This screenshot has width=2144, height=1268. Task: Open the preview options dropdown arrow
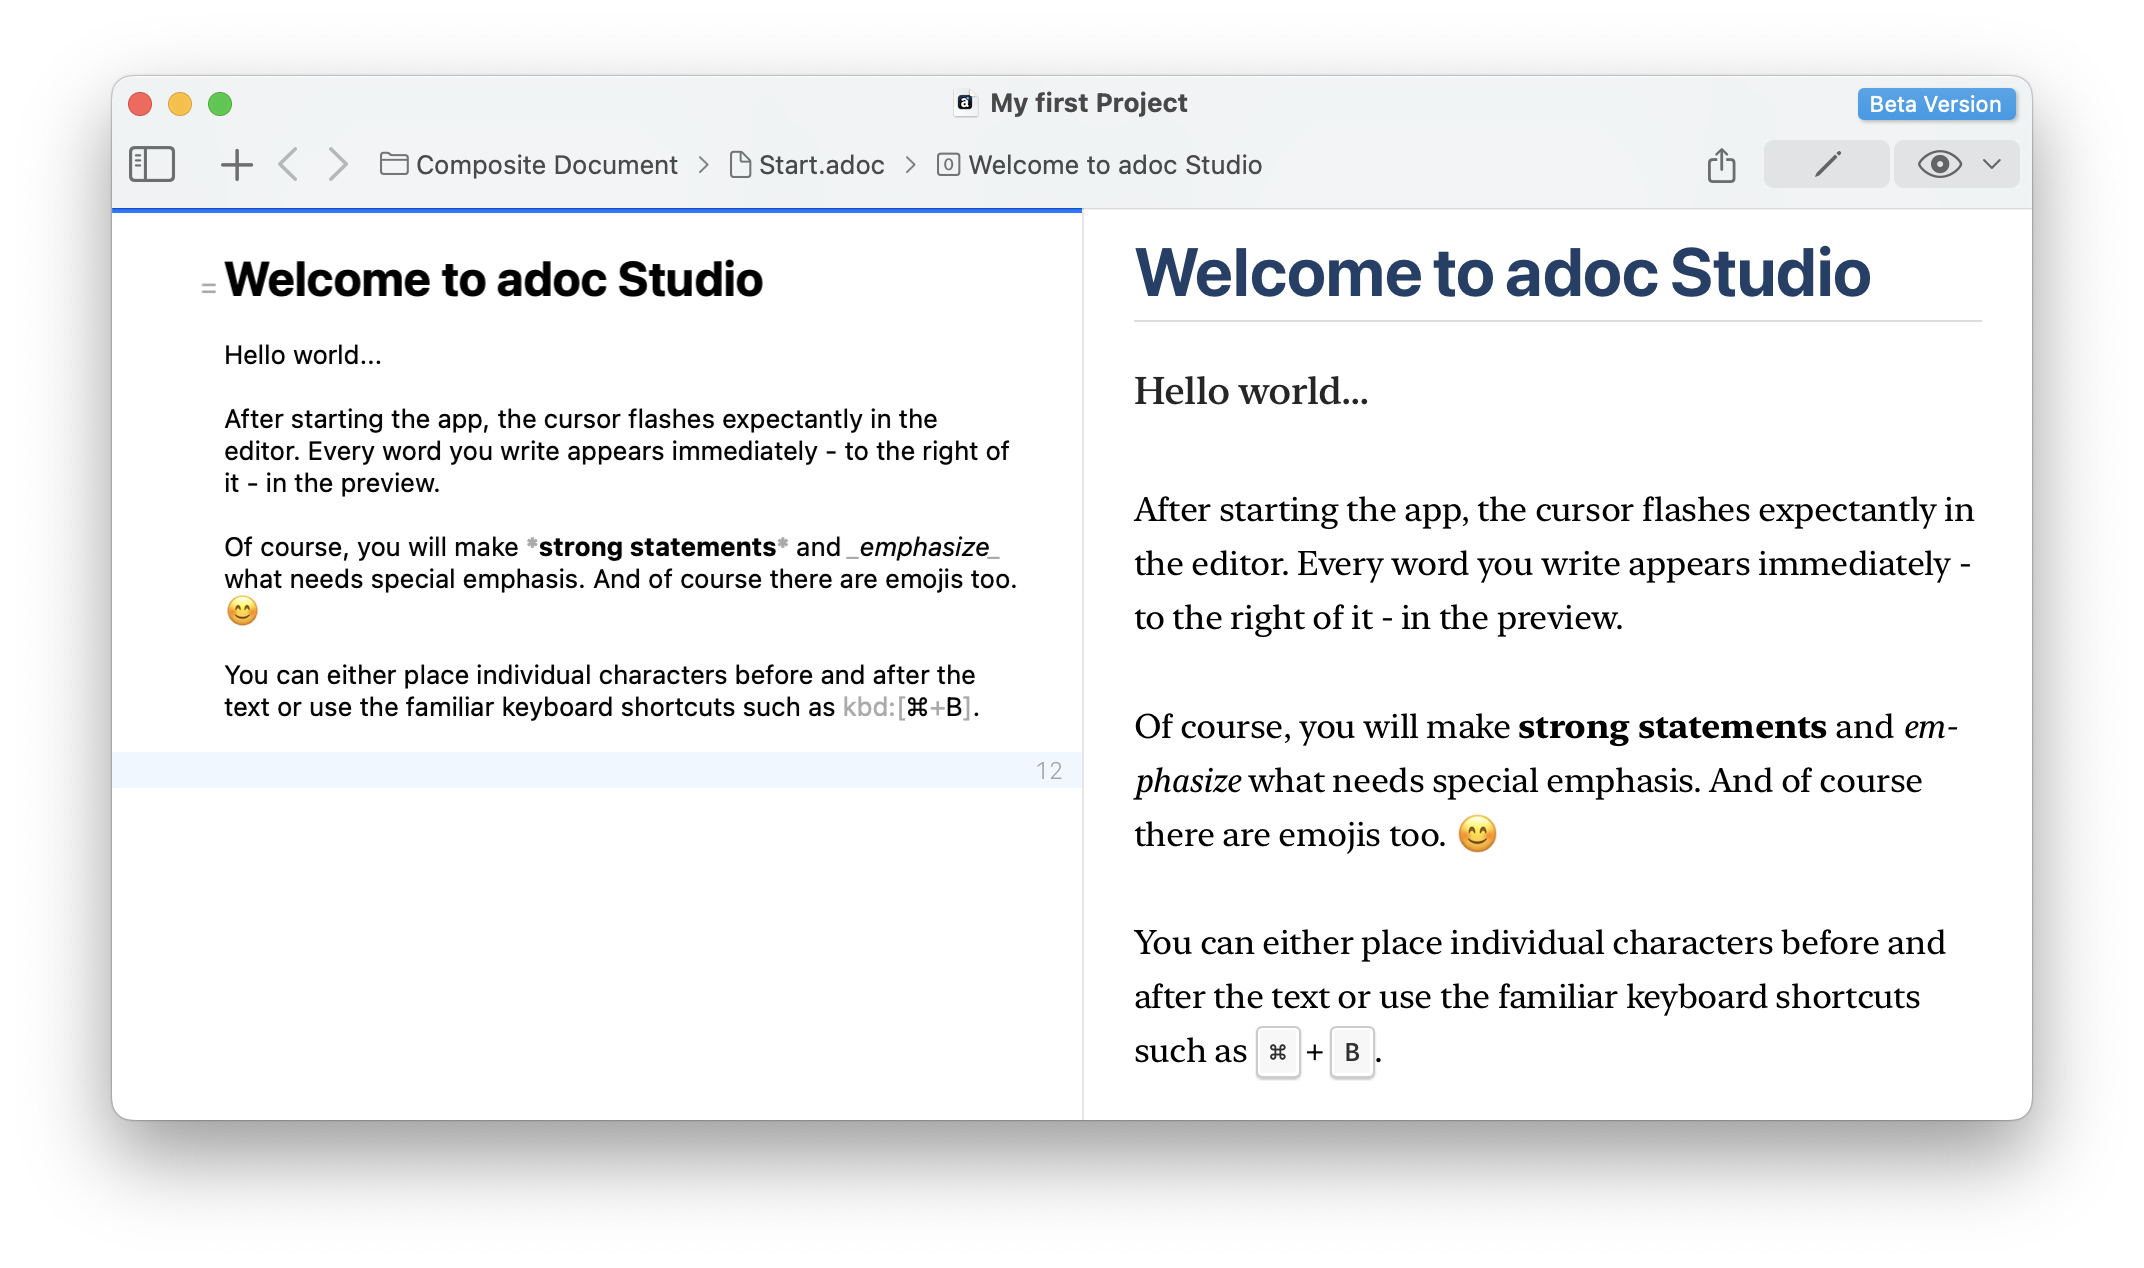pos(1992,164)
